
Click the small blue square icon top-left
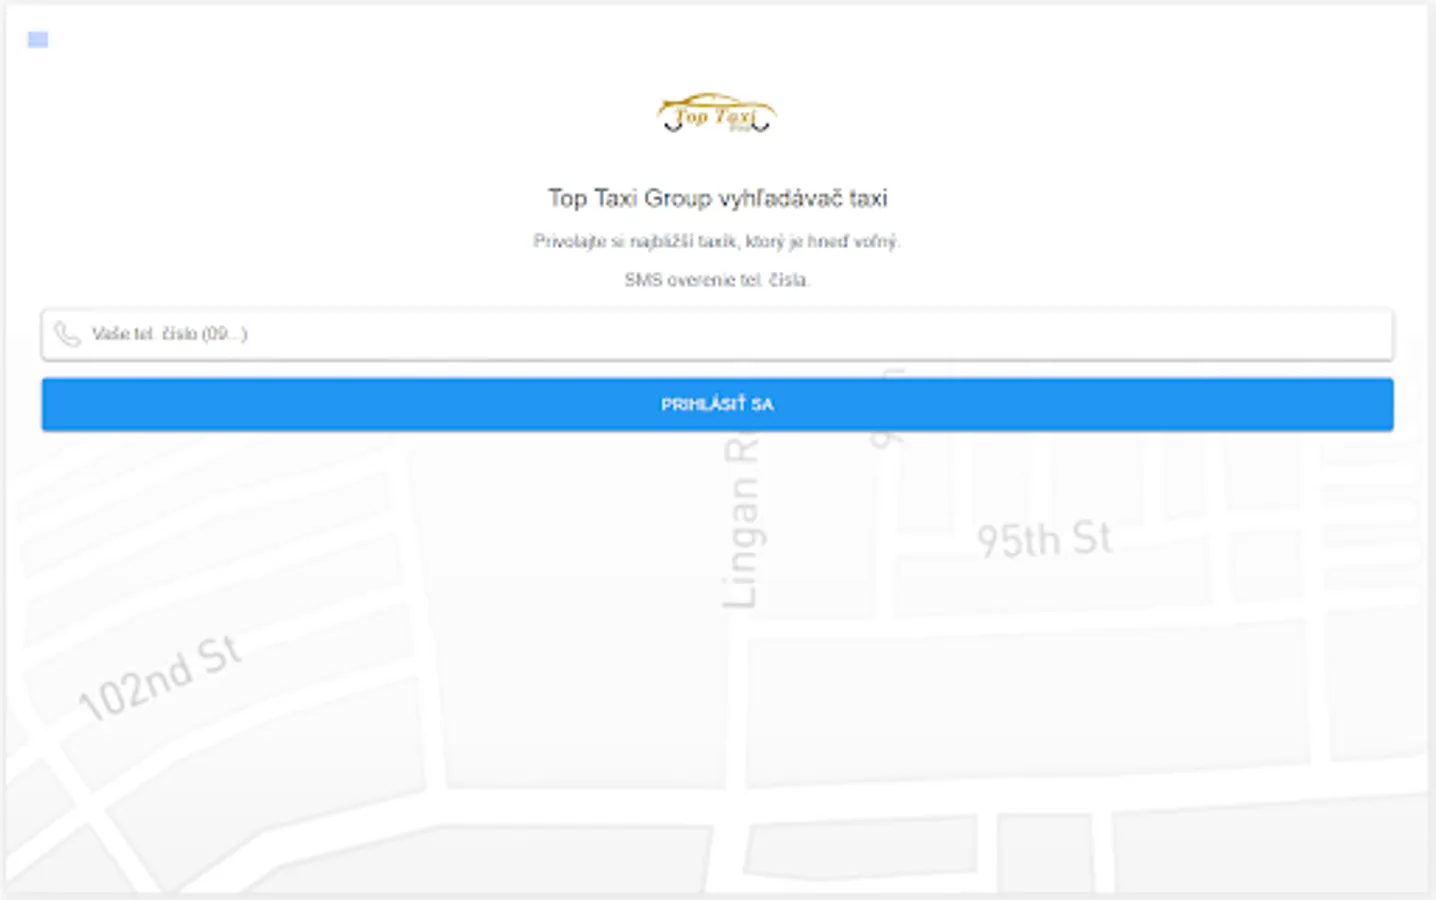click(38, 40)
